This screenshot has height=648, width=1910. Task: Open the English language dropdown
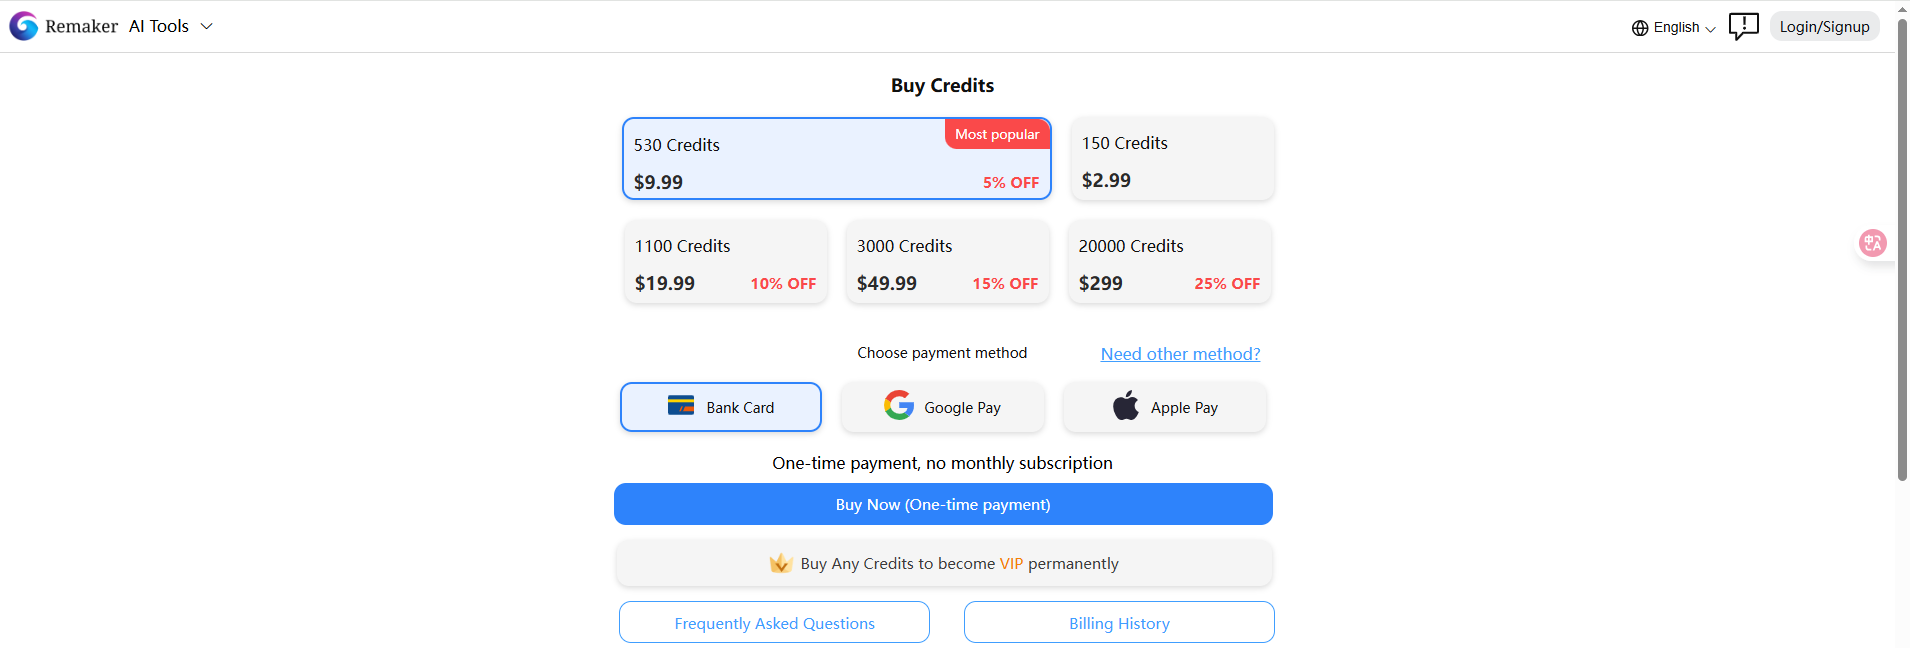[1674, 28]
